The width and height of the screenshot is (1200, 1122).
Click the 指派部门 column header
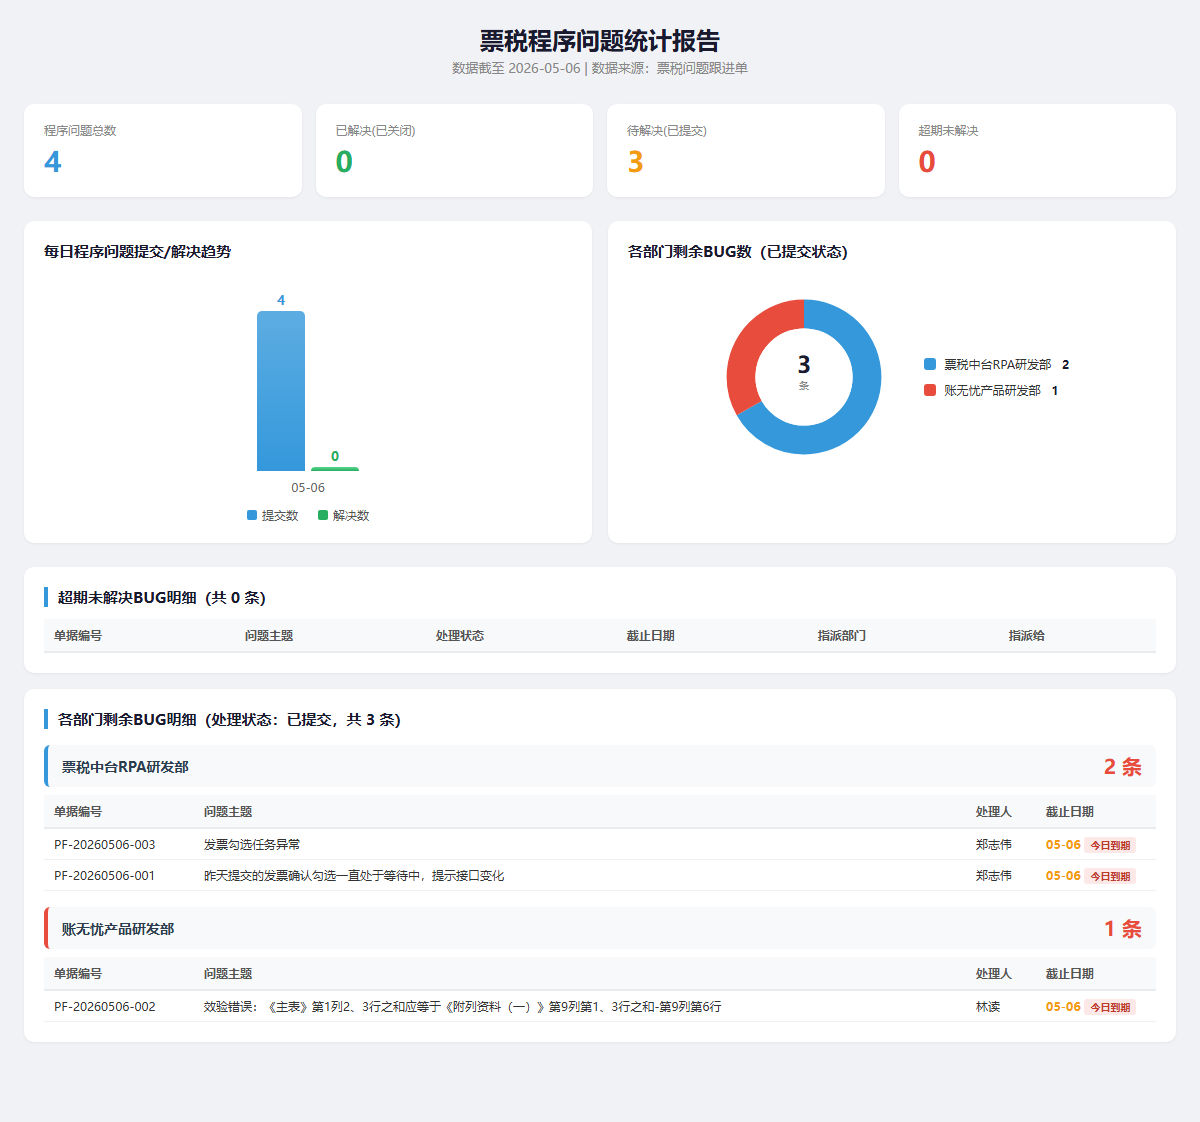842,635
